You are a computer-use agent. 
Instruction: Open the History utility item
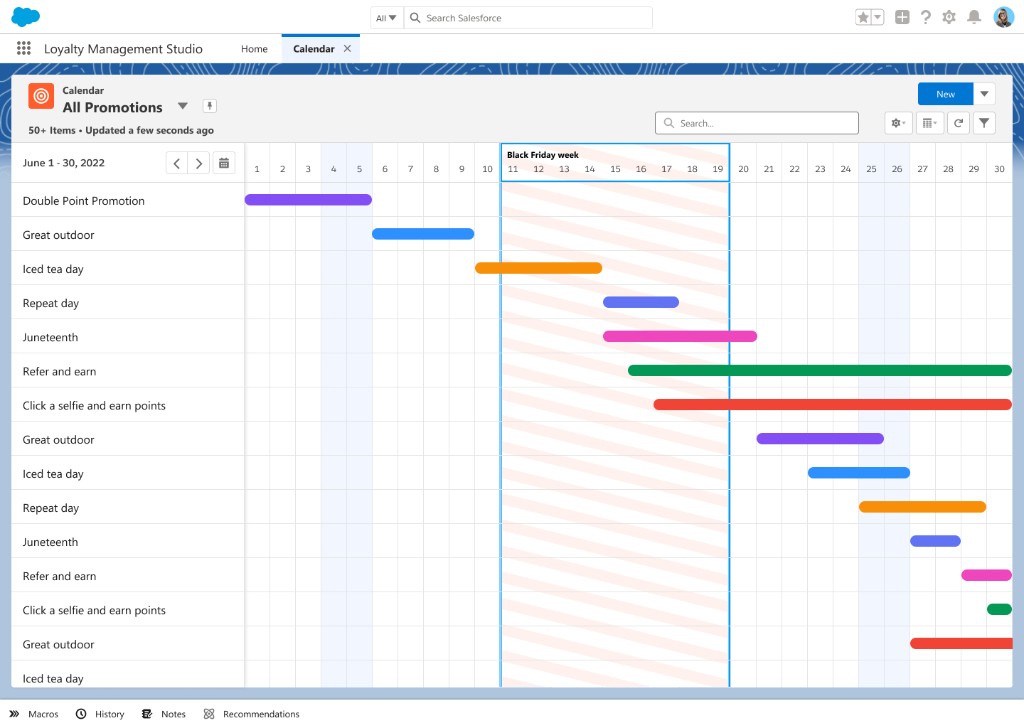[100, 714]
